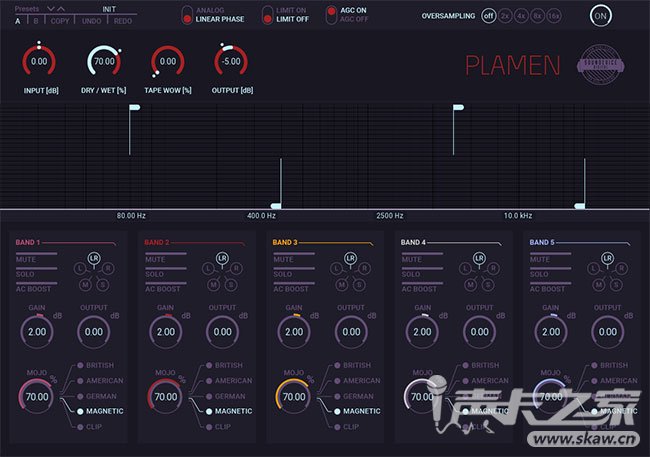650x457 pixels.
Task: Click Band 3 Mojo knob
Action: click(293, 396)
